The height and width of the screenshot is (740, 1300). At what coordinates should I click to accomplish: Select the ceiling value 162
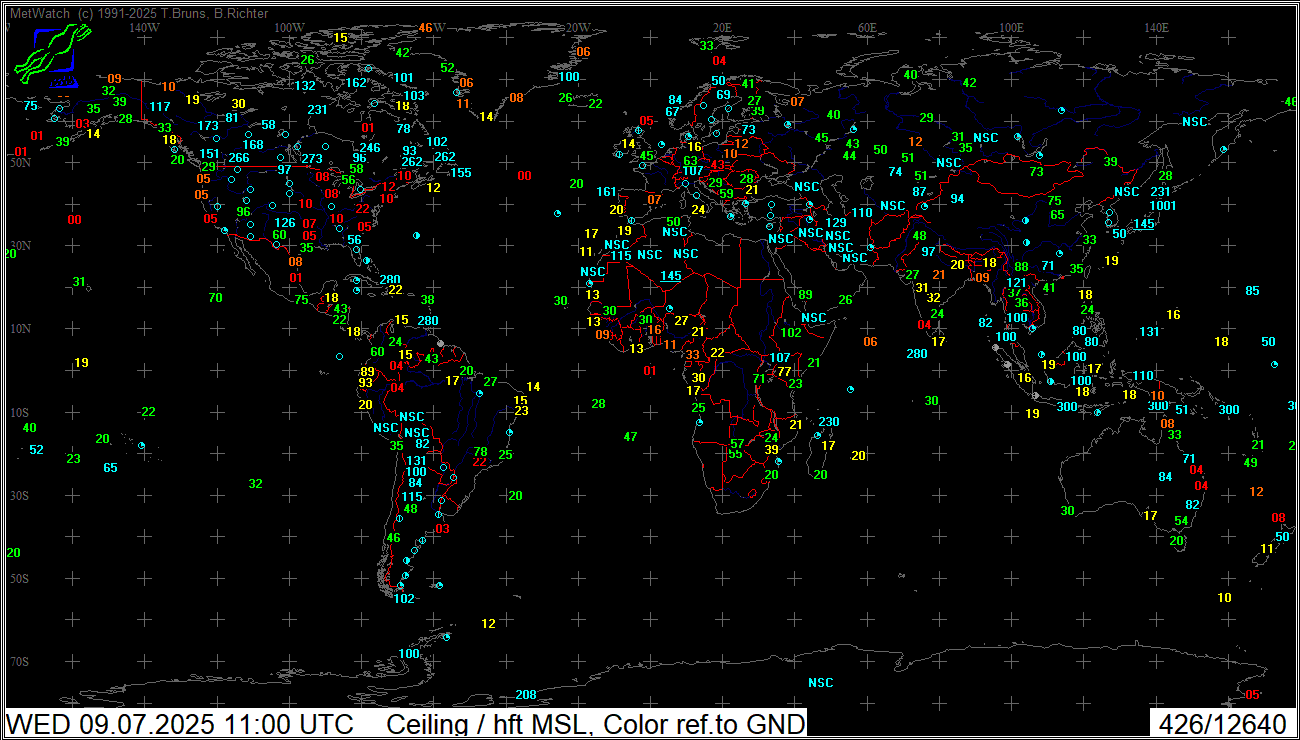[x=356, y=83]
